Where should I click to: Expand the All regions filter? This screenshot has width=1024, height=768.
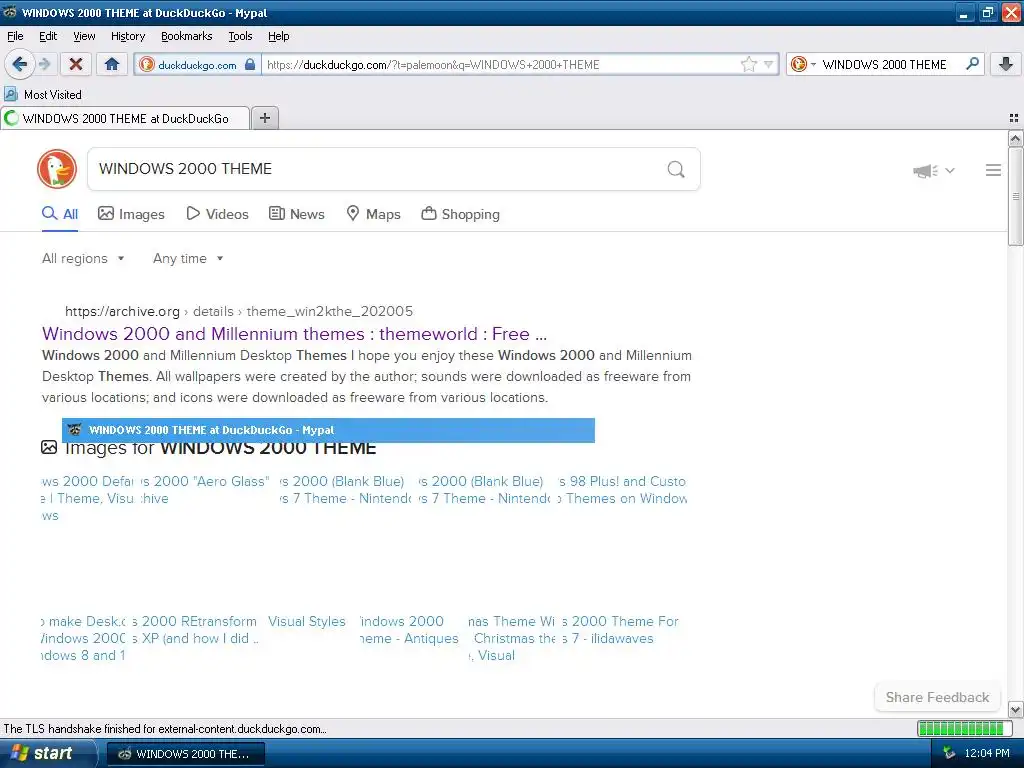83,259
